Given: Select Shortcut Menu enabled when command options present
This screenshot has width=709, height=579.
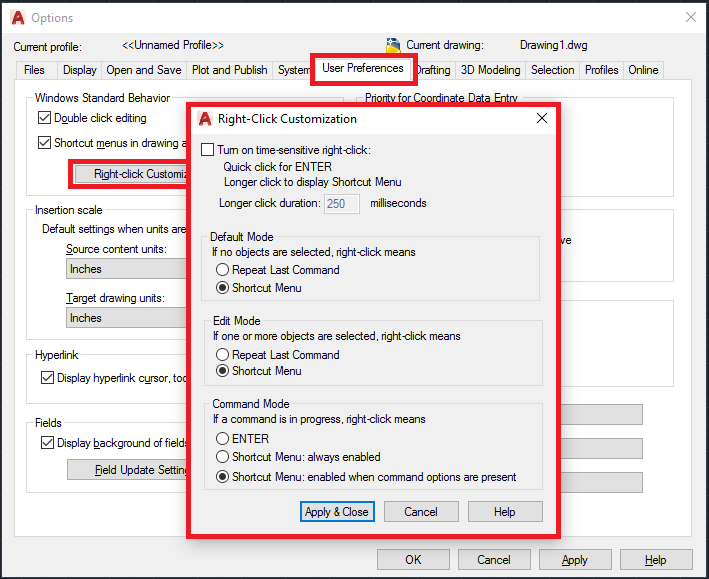Looking at the screenshot, I should (222, 477).
